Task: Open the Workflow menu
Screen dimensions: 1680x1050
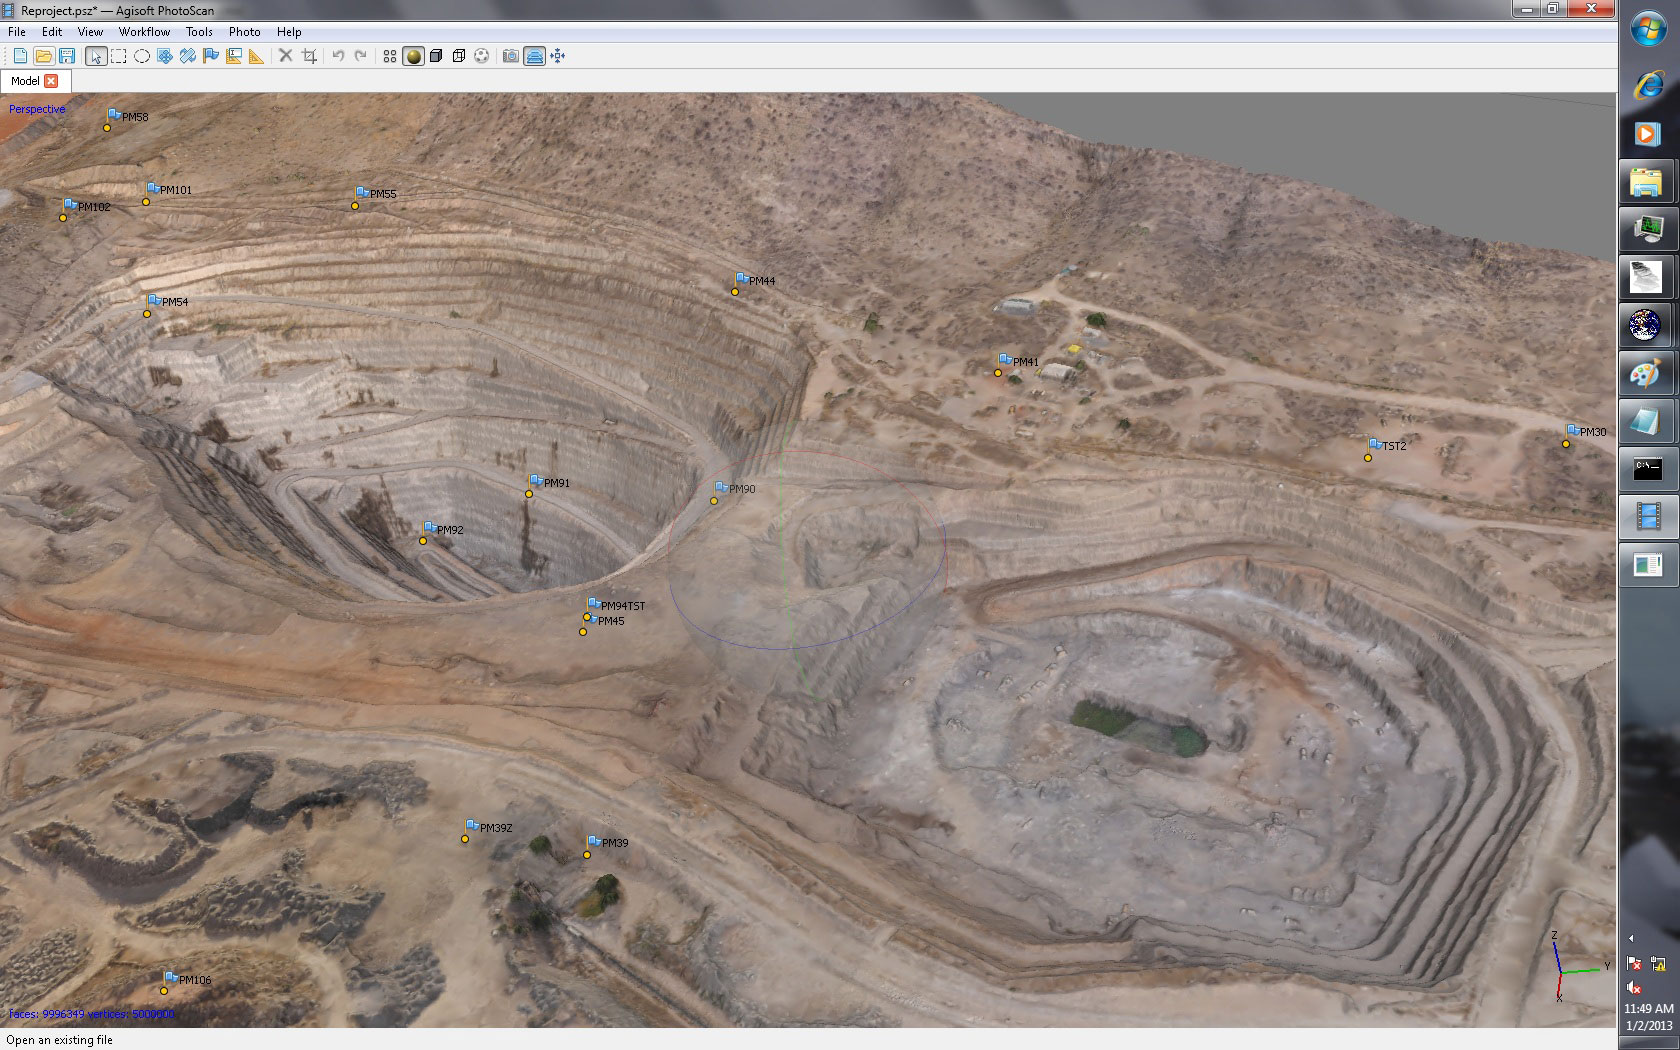Action: click(x=144, y=32)
